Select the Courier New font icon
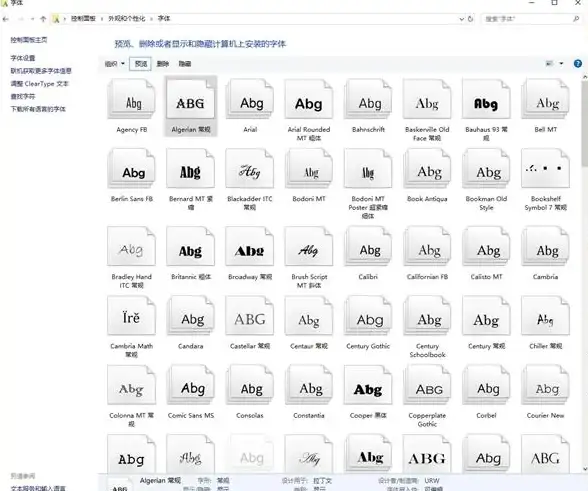This screenshot has height=491, width=588. tap(545, 385)
